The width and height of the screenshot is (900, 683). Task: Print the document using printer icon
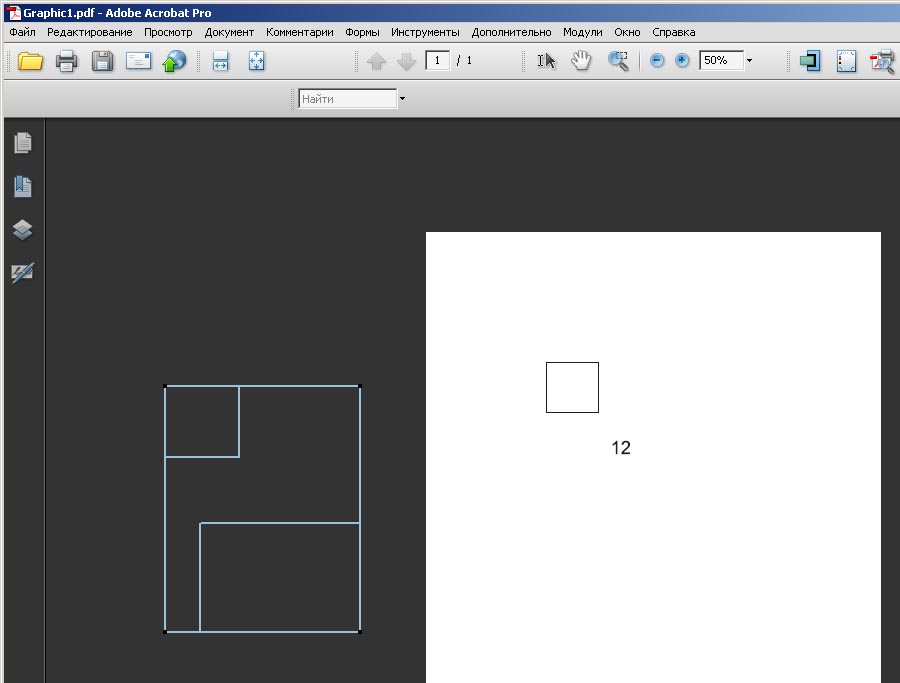pos(67,61)
